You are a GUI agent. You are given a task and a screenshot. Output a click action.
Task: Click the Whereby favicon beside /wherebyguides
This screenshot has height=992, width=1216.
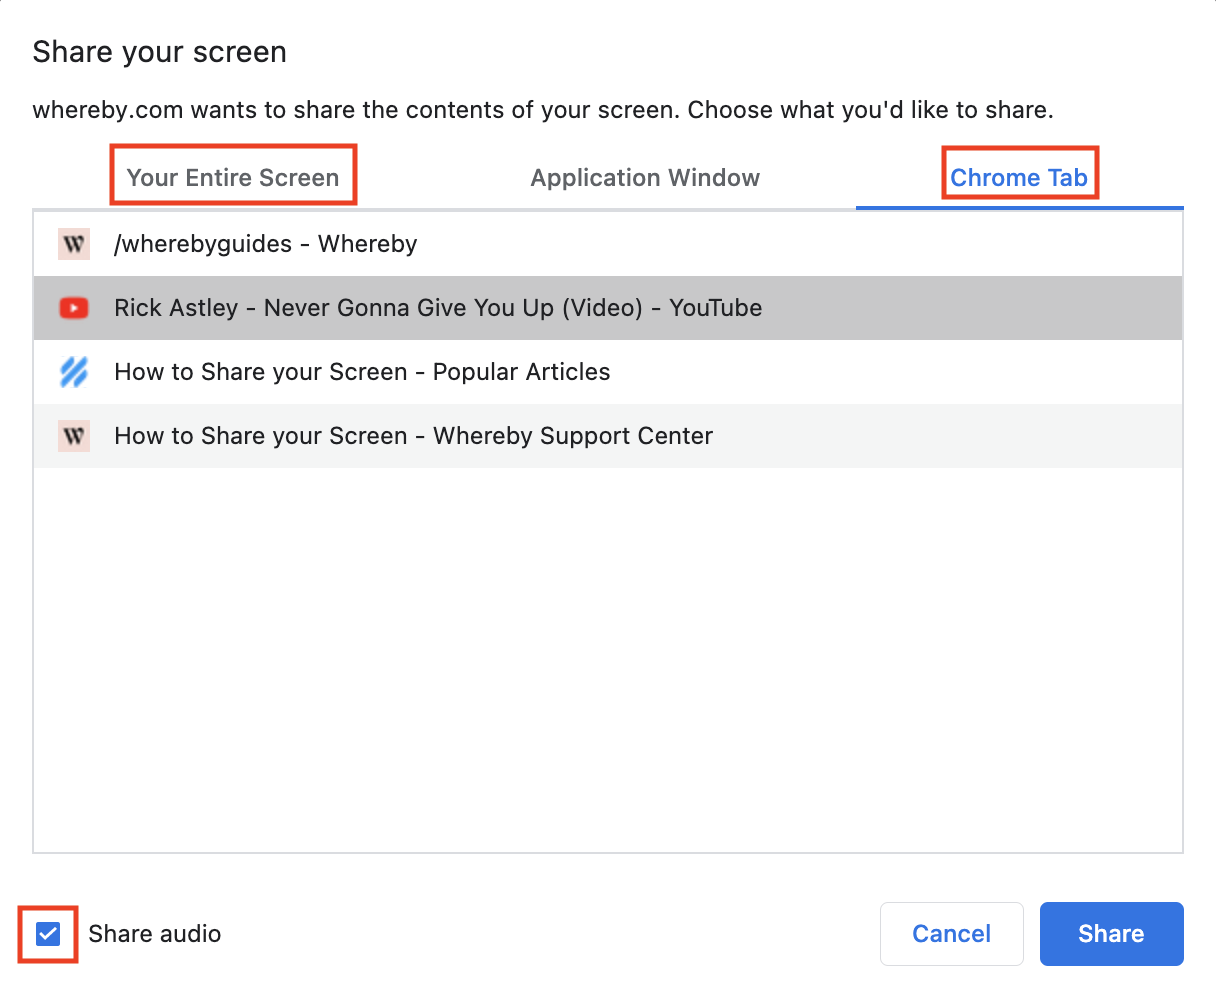pos(74,244)
